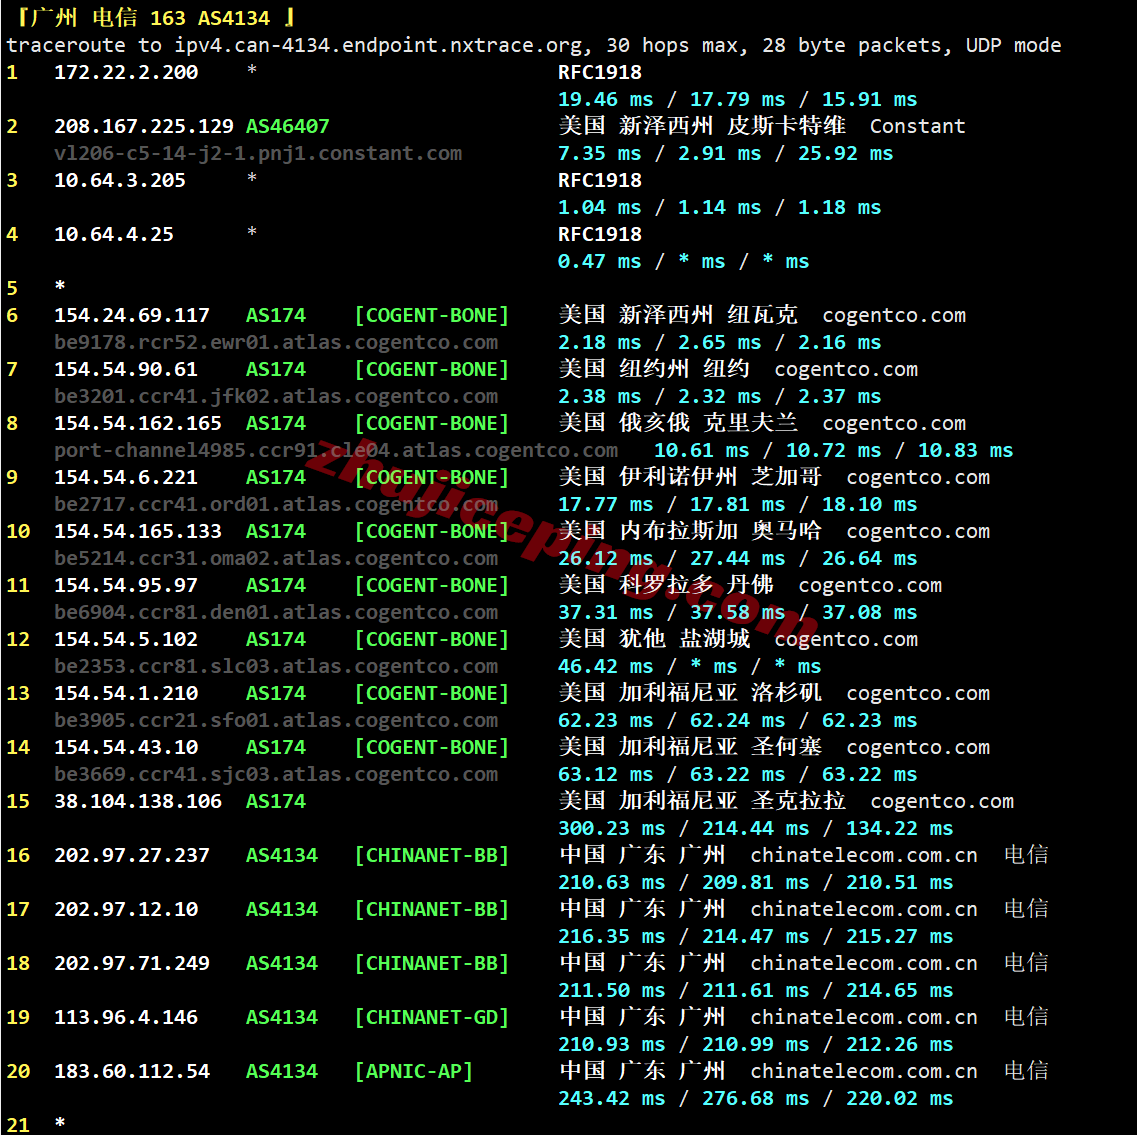
Task: Click latency value 300.23 ms
Action: (x=611, y=828)
